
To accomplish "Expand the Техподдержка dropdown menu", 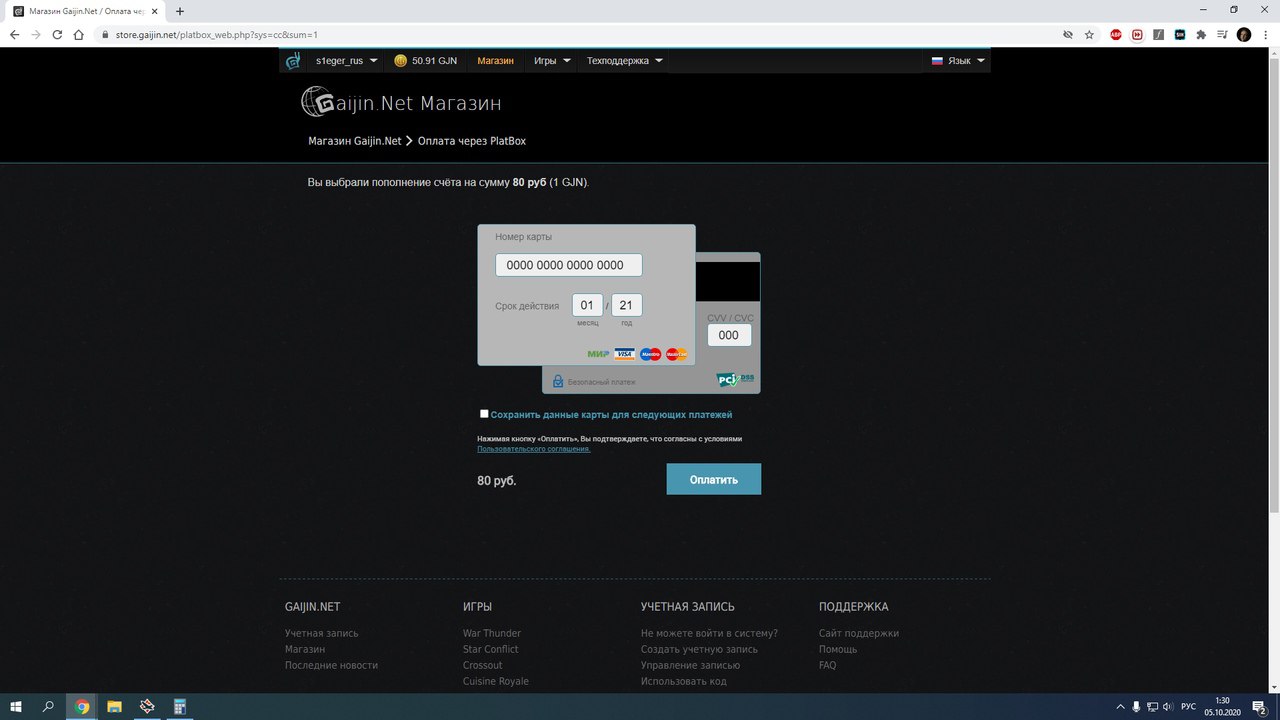I will [x=625, y=61].
